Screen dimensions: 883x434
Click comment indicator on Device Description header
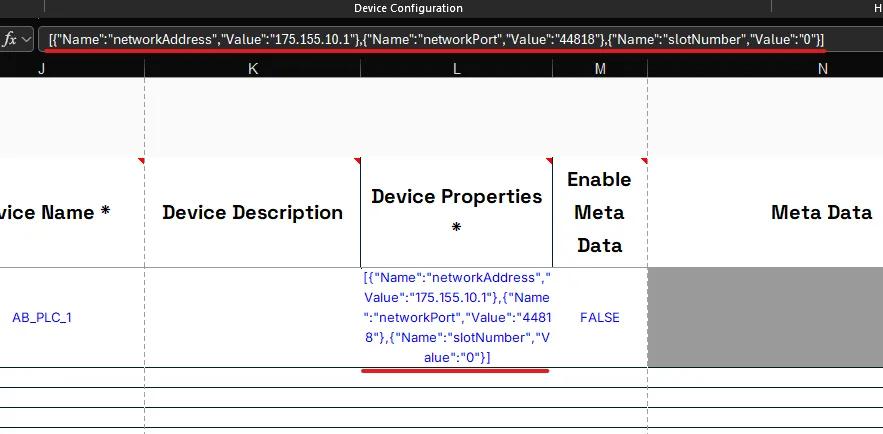[358, 160]
